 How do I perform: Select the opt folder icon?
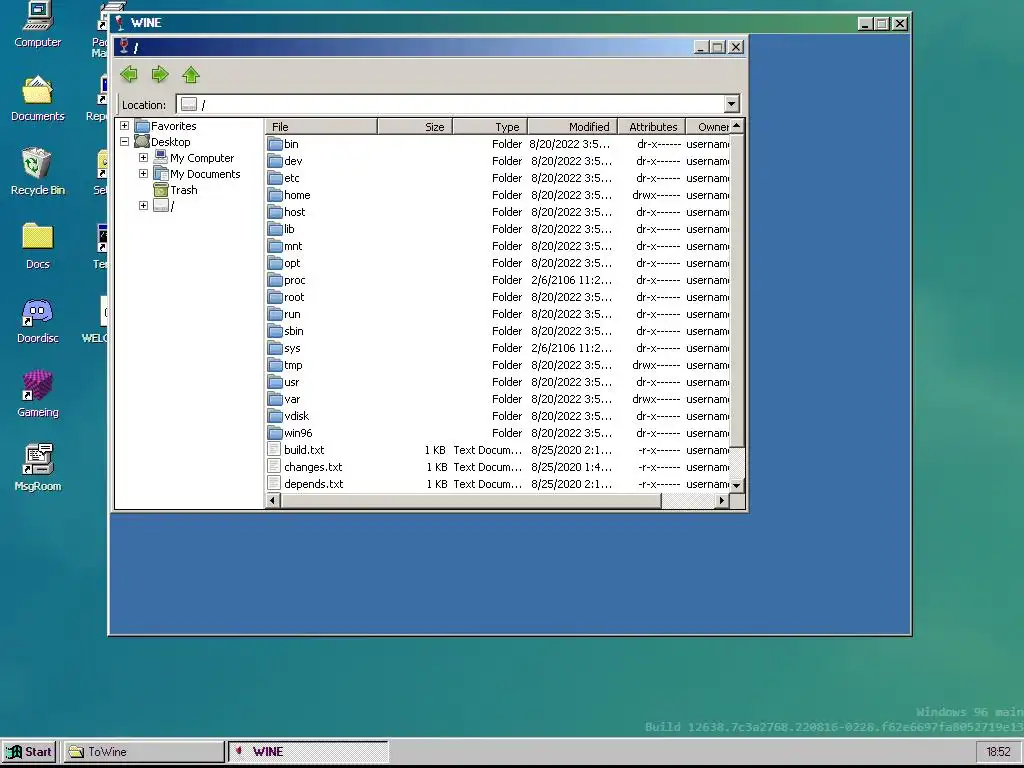tap(275, 263)
